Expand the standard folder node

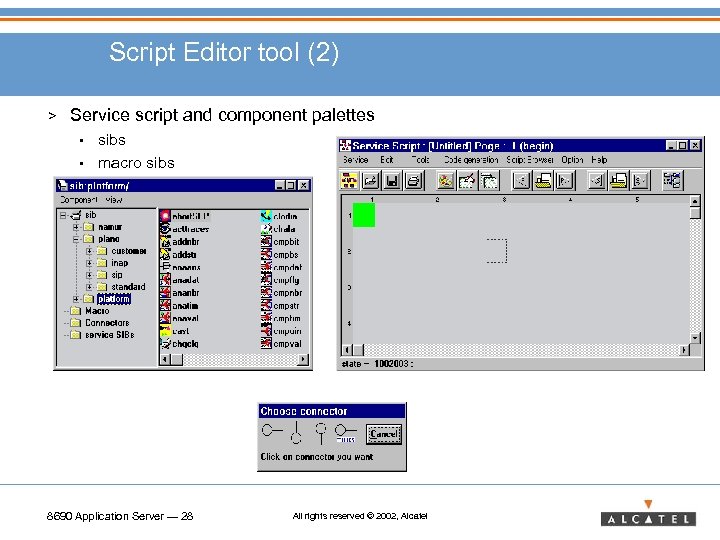[89, 287]
